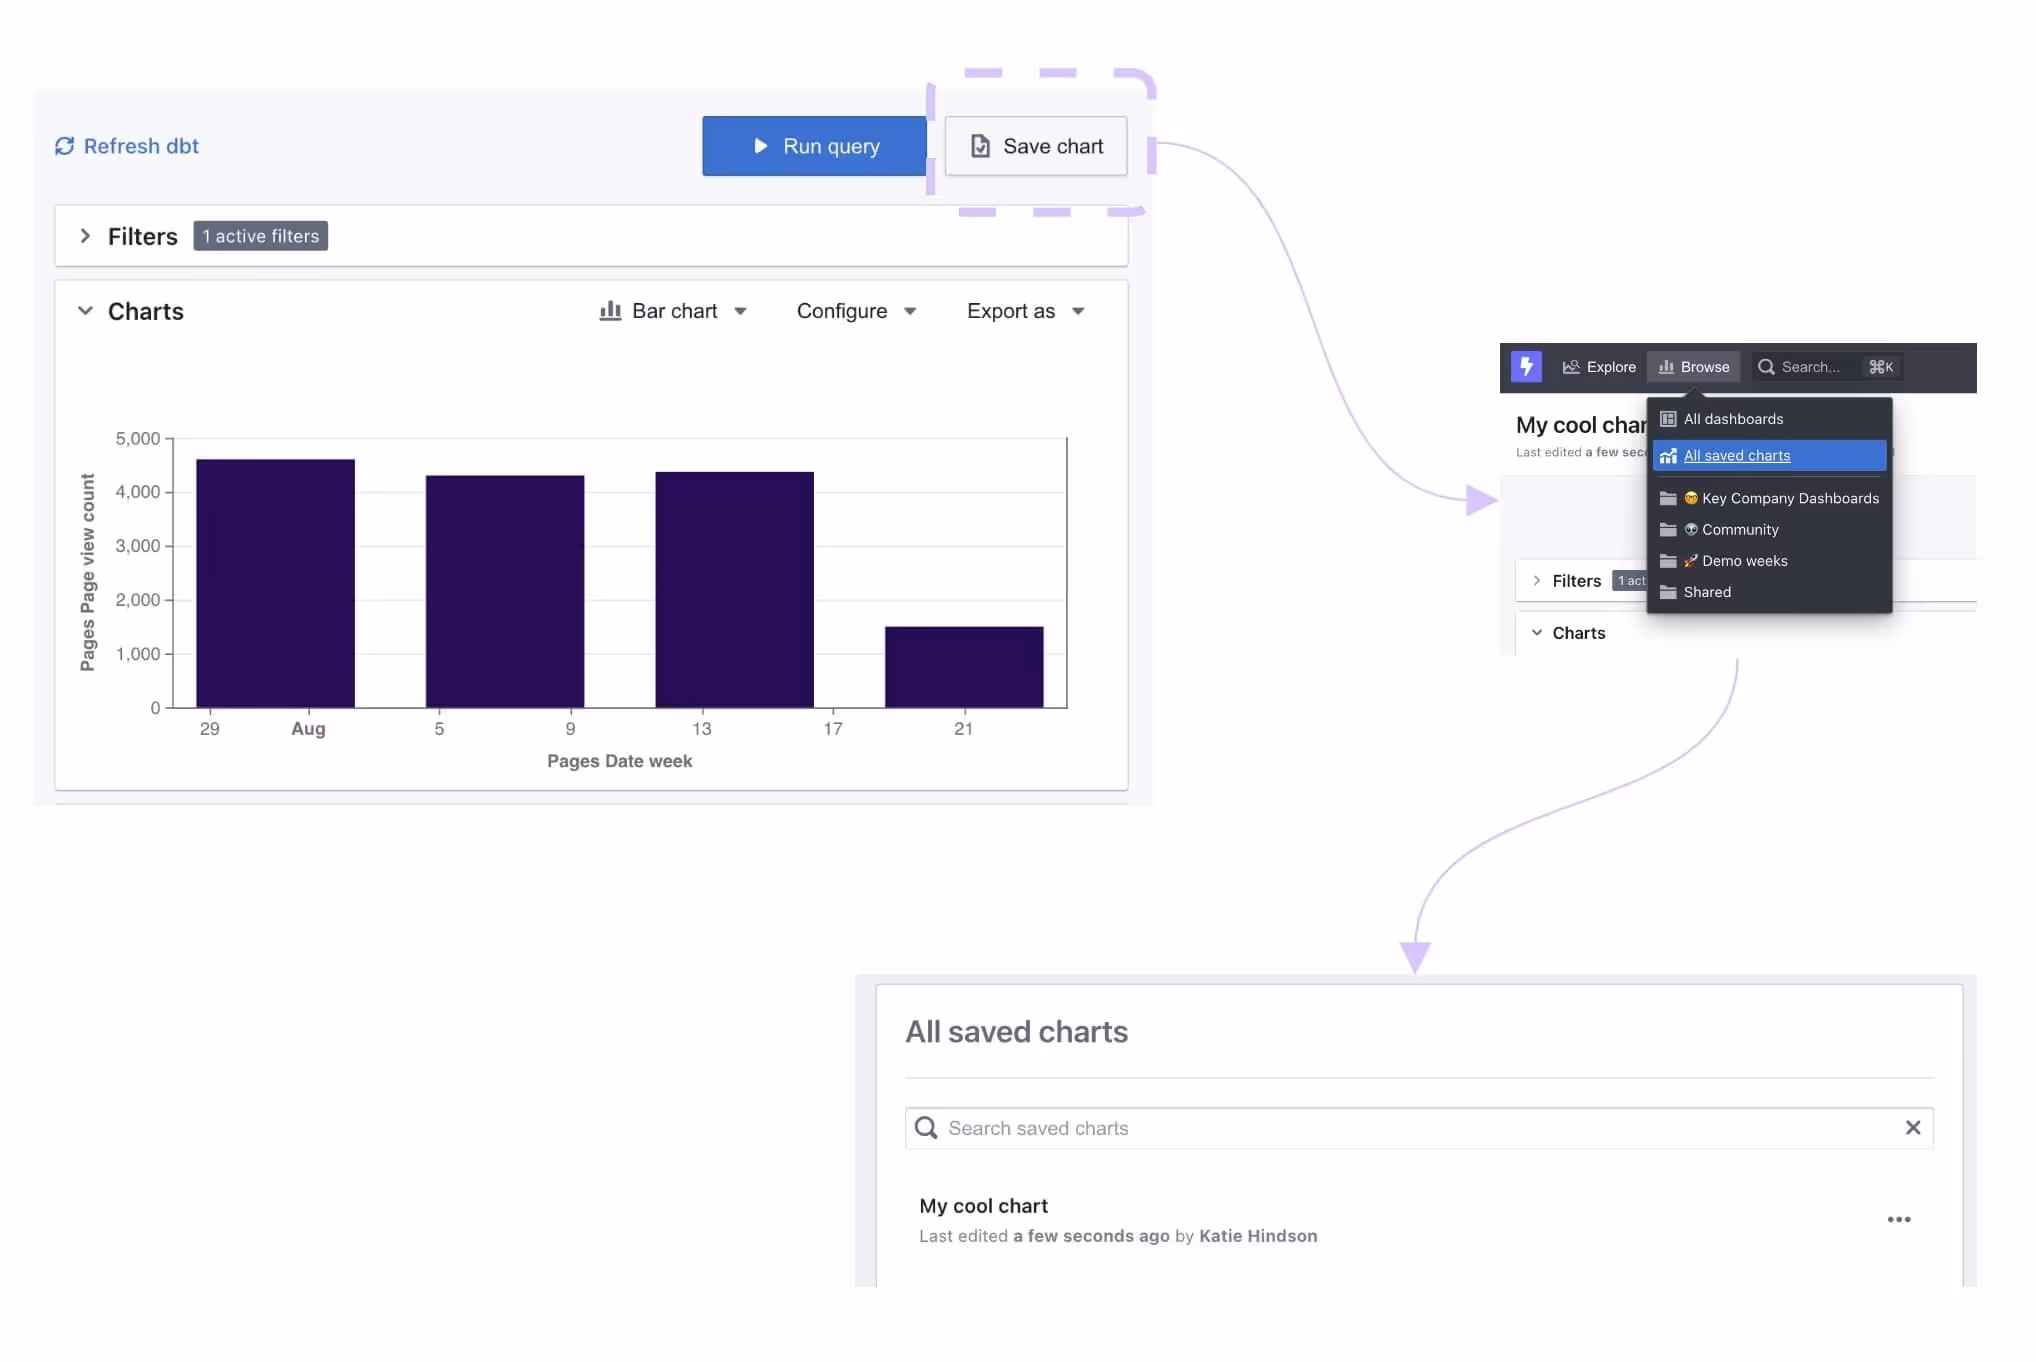Clear the saved charts search with X

pos(1912,1128)
